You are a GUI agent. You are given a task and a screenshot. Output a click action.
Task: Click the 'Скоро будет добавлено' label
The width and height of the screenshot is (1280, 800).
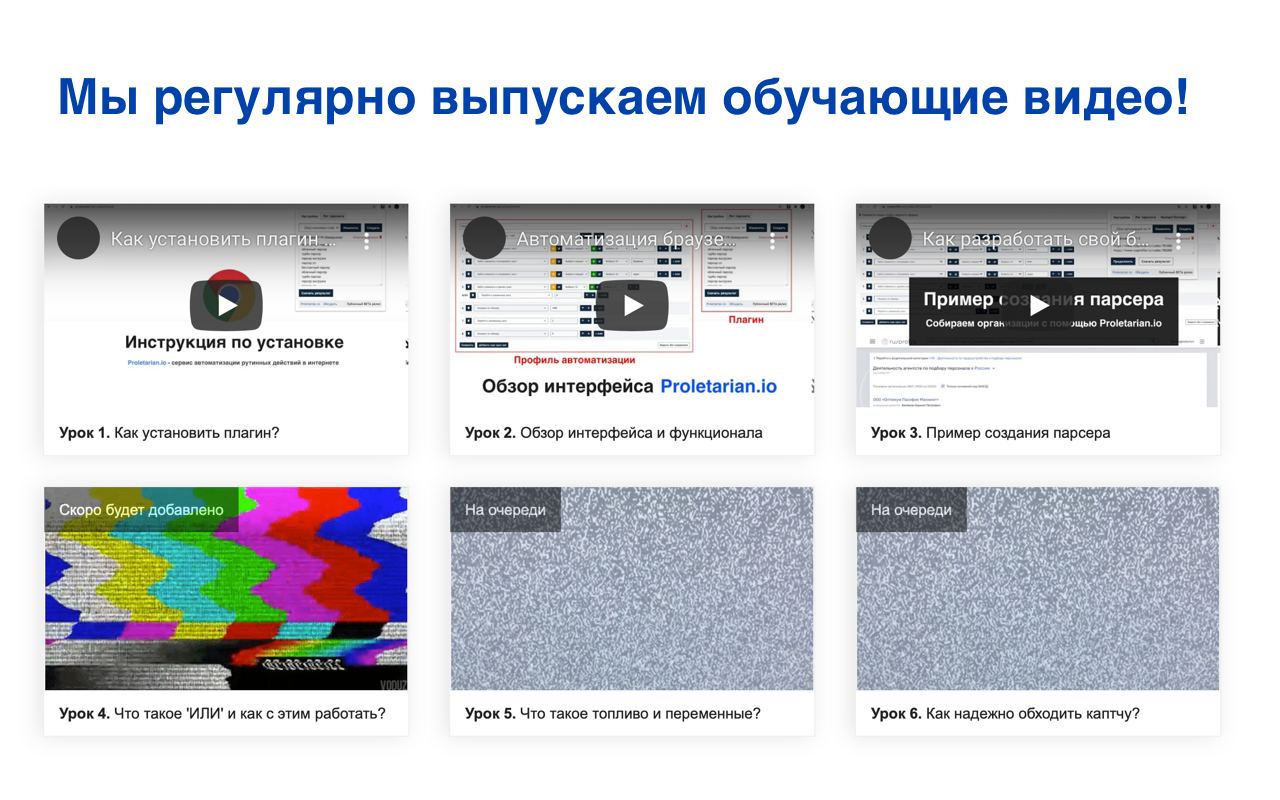point(141,510)
